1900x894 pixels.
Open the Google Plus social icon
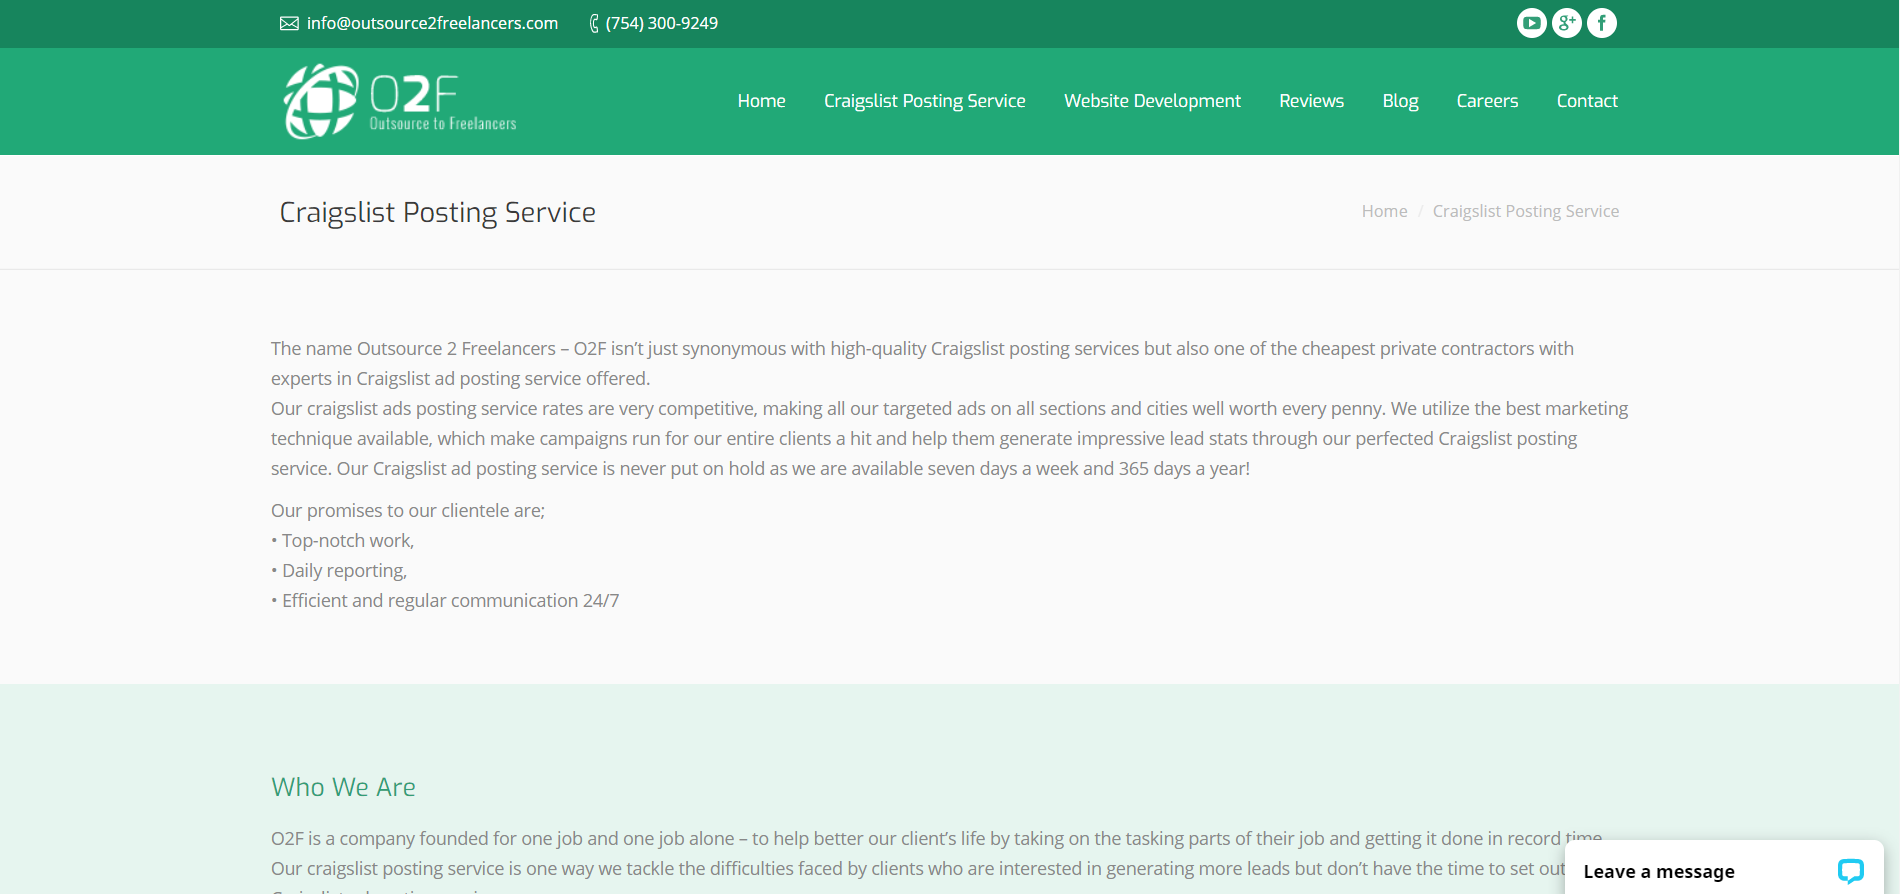pyautogui.click(x=1567, y=23)
